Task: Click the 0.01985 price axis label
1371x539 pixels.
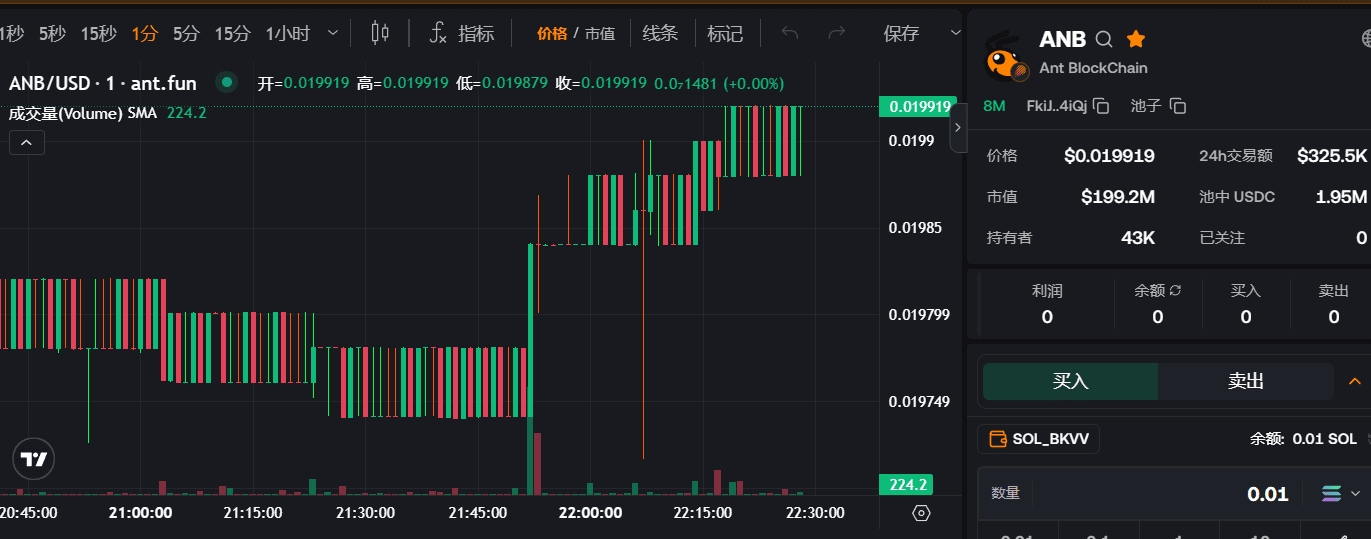Action: (915, 228)
